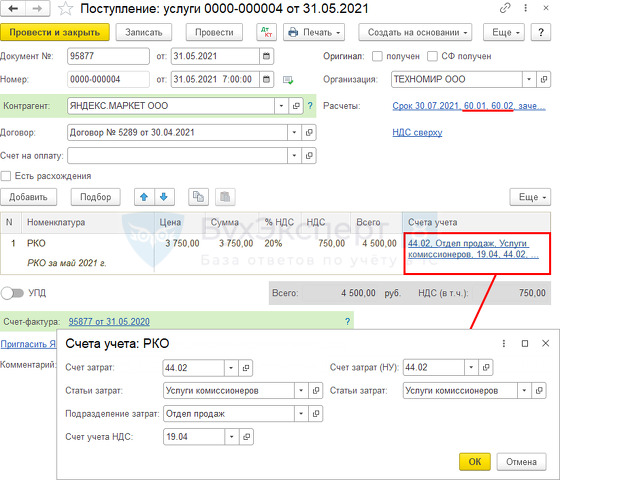640x480 pixels.
Task: Expand the Организация dropdown
Action: pyautogui.click(x=529, y=80)
